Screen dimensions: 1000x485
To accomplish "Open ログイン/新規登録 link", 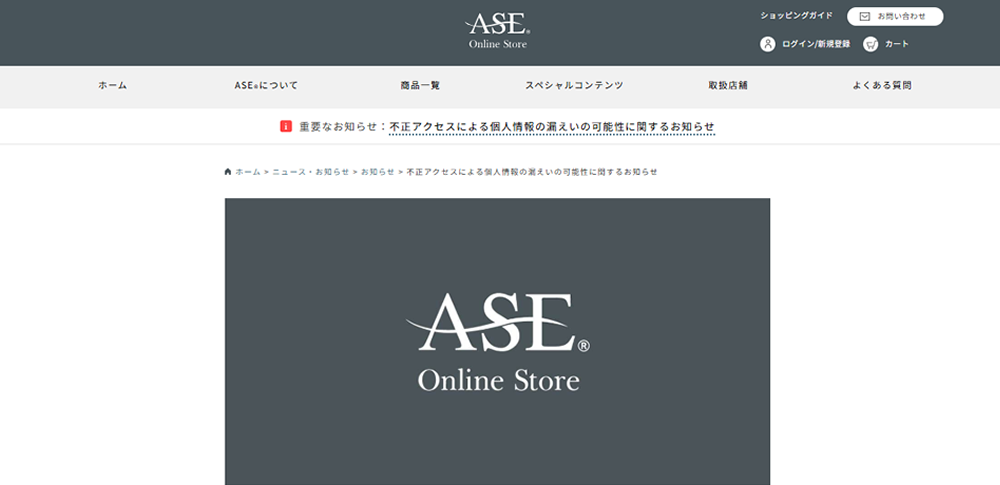I will click(x=816, y=44).
